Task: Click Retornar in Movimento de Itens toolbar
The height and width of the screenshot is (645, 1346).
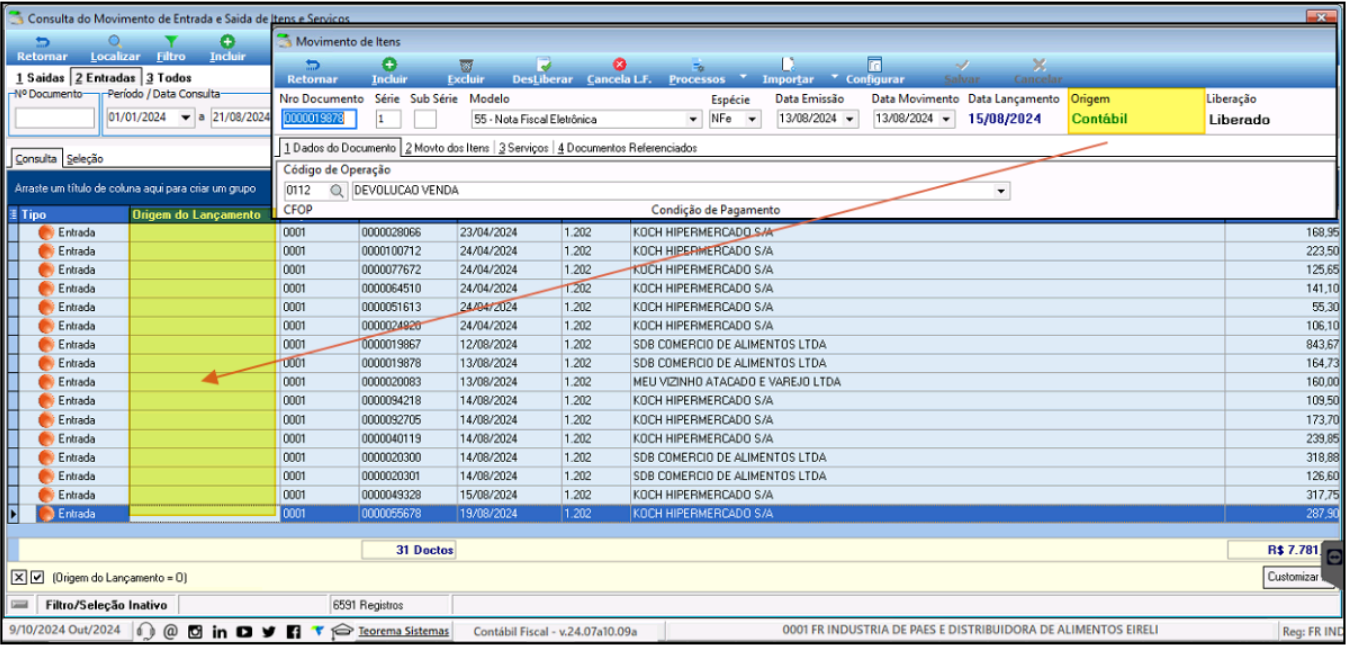Action: point(312,70)
